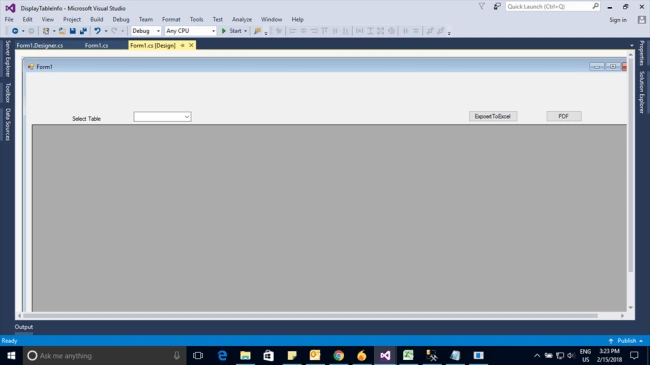Expand the Start button dropdown arrow
650x365 pixels.
[x=245, y=31]
